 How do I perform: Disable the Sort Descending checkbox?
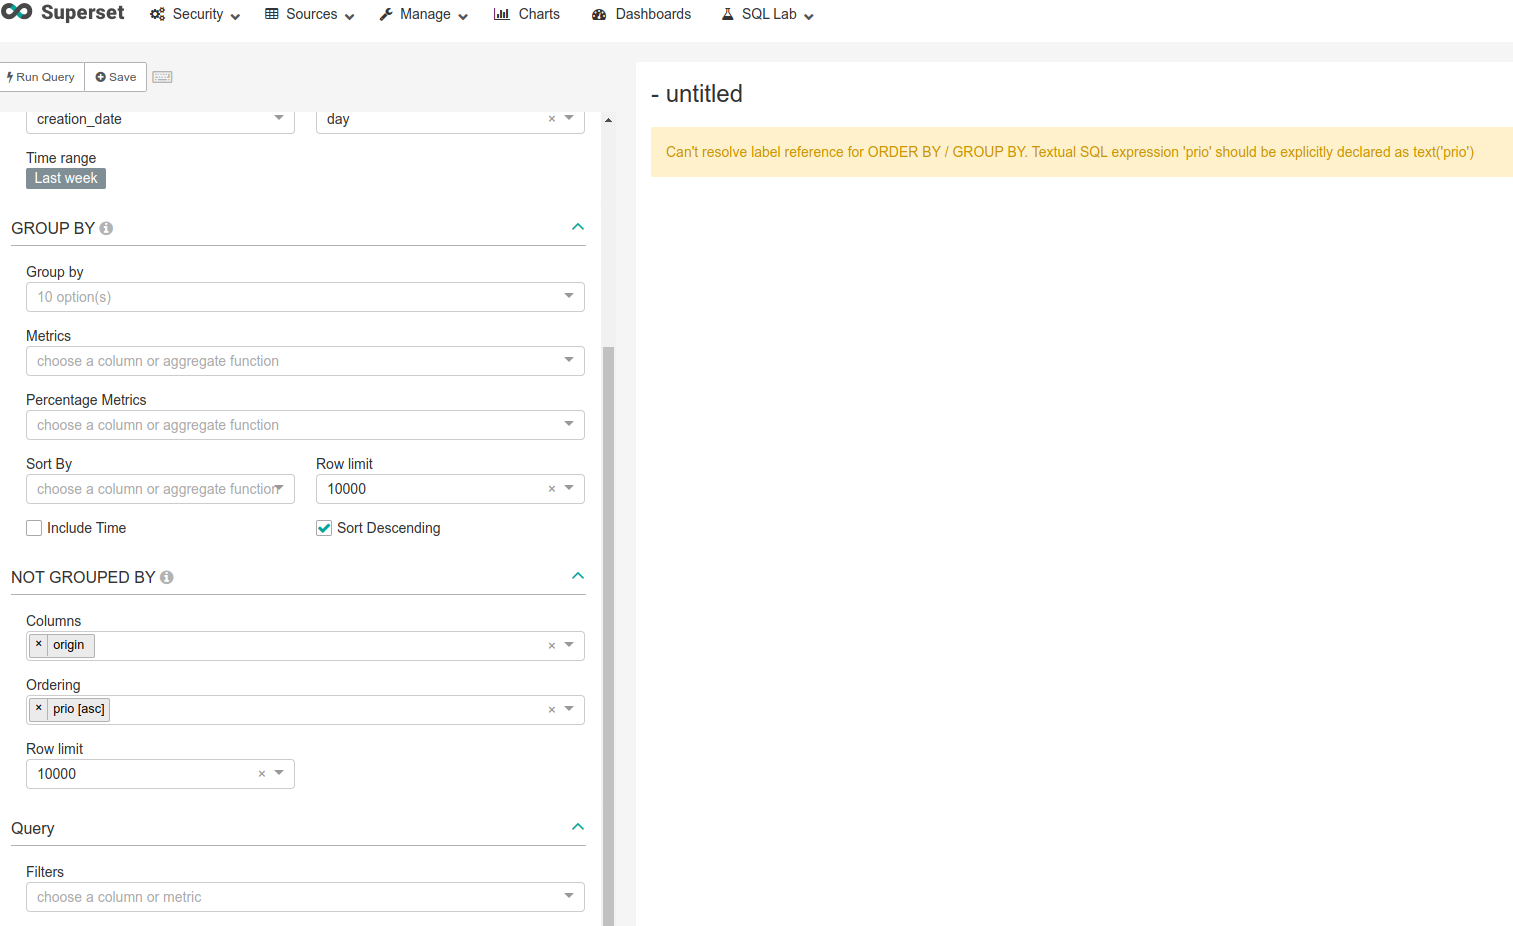[324, 527]
